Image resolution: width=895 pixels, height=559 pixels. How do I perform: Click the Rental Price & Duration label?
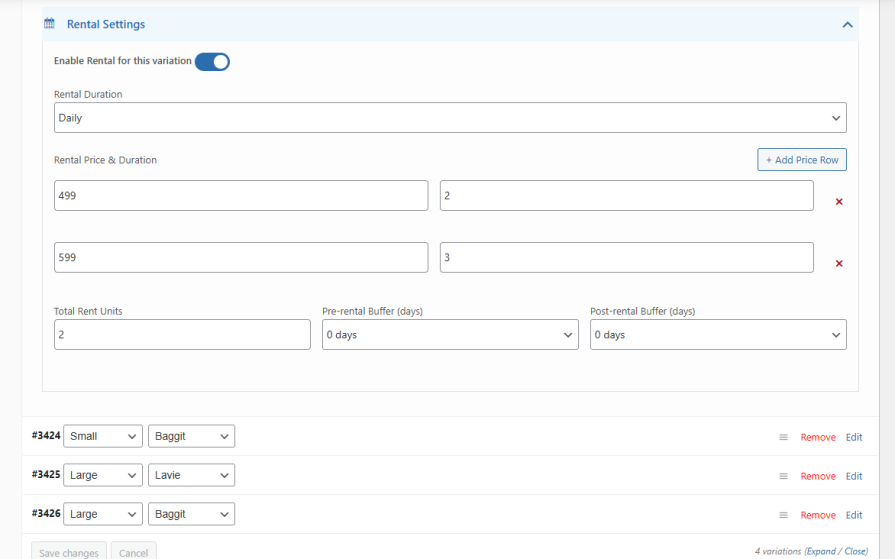pyautogui.click(x=105, y=160)
